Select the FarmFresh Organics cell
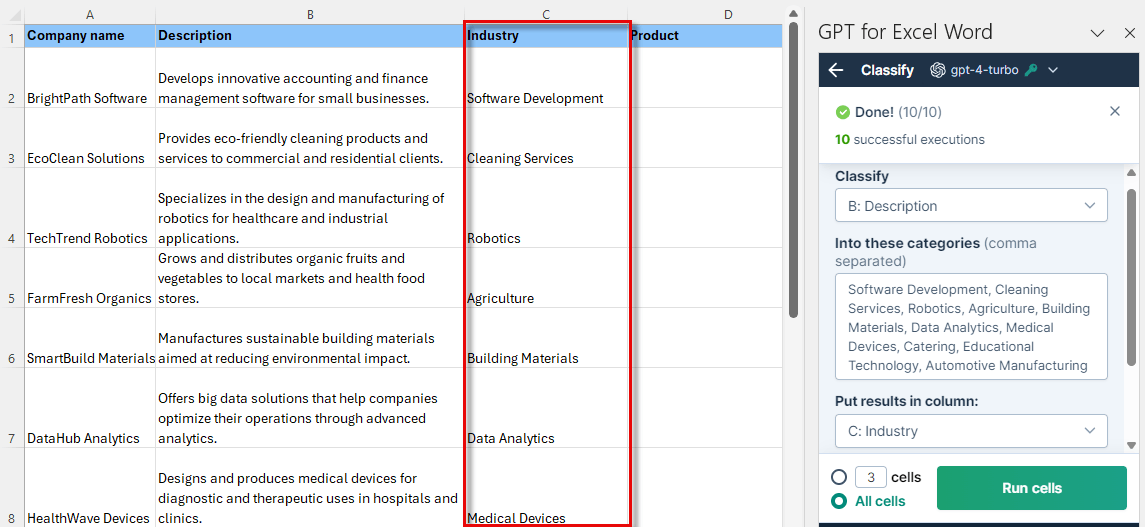 point(90,278)
